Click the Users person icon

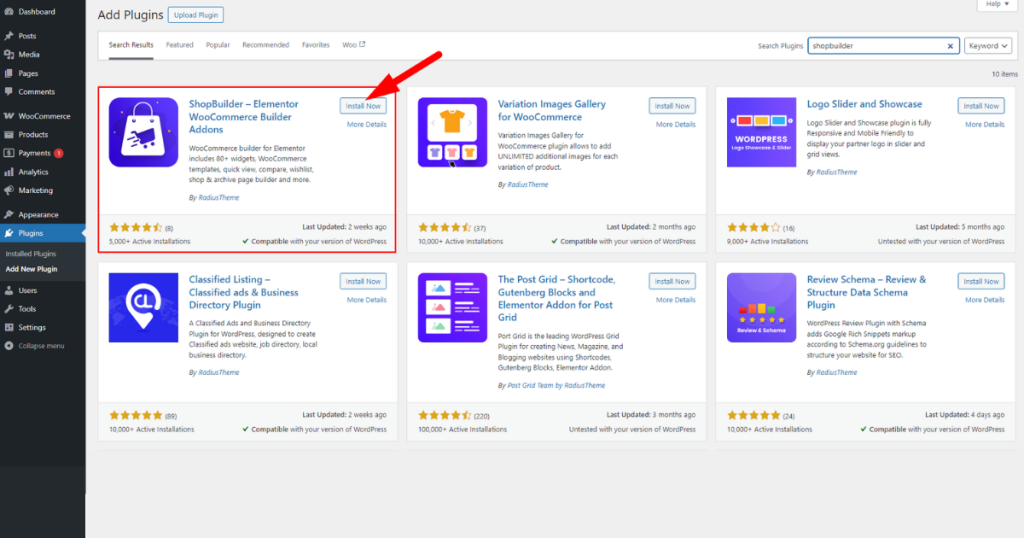[8, 291]
